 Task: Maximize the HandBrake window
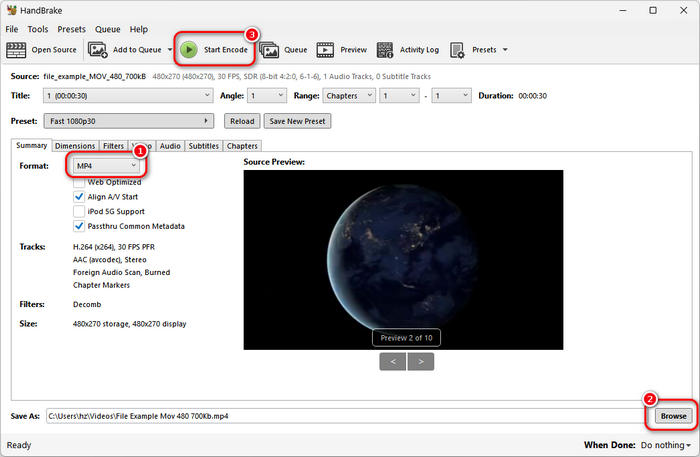point(653,10)
